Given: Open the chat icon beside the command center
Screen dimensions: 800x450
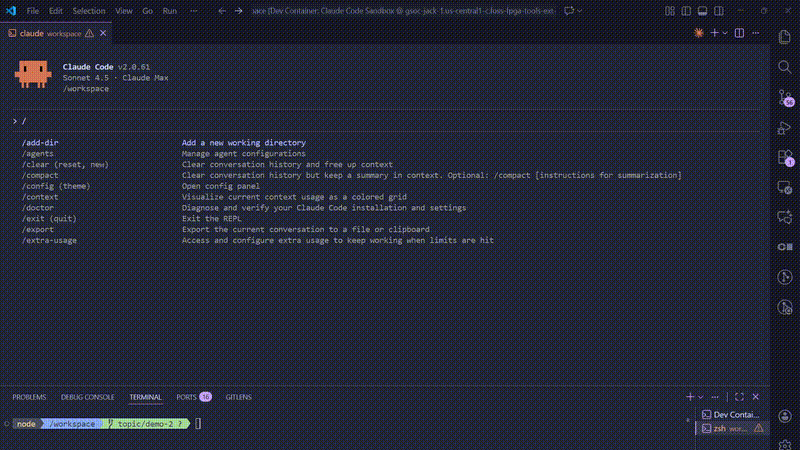Looking at the screenshot, I should tap(569, 11).
